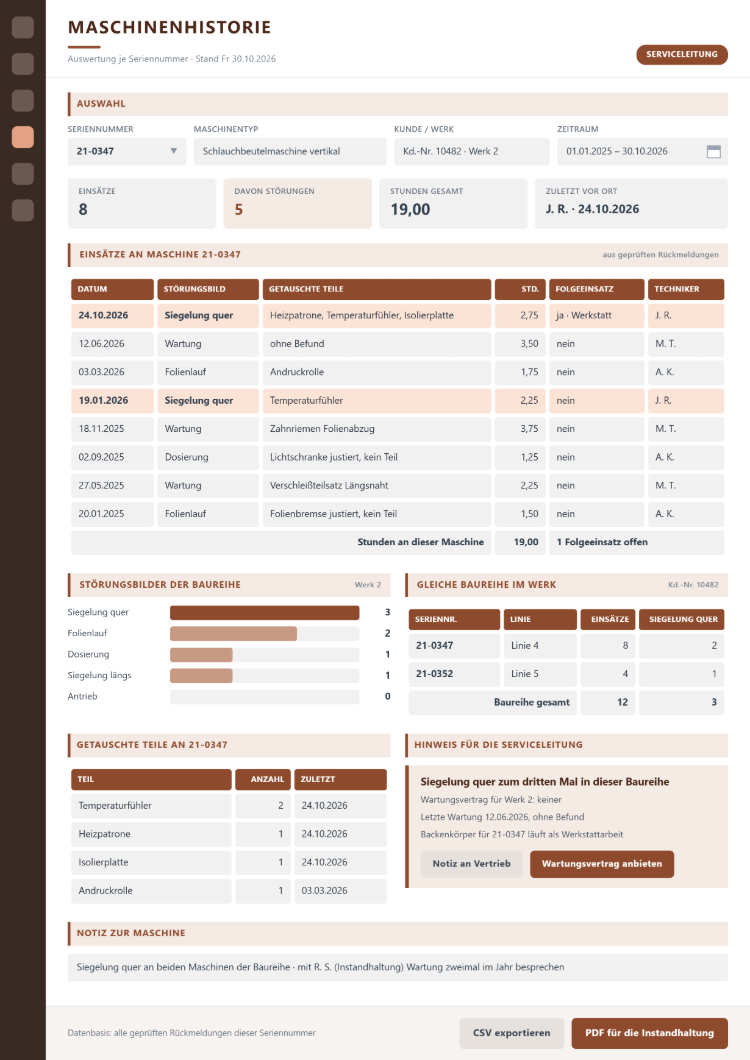750x1060 pixels.
Task: Click the Temperaturfühler row in parts table
Action: point(229,806)
